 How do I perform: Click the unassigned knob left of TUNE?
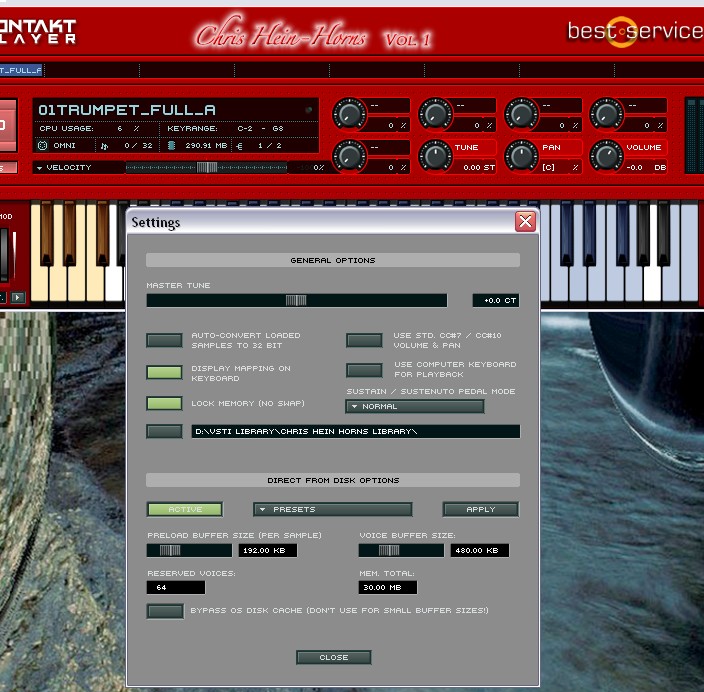(349, 156)
